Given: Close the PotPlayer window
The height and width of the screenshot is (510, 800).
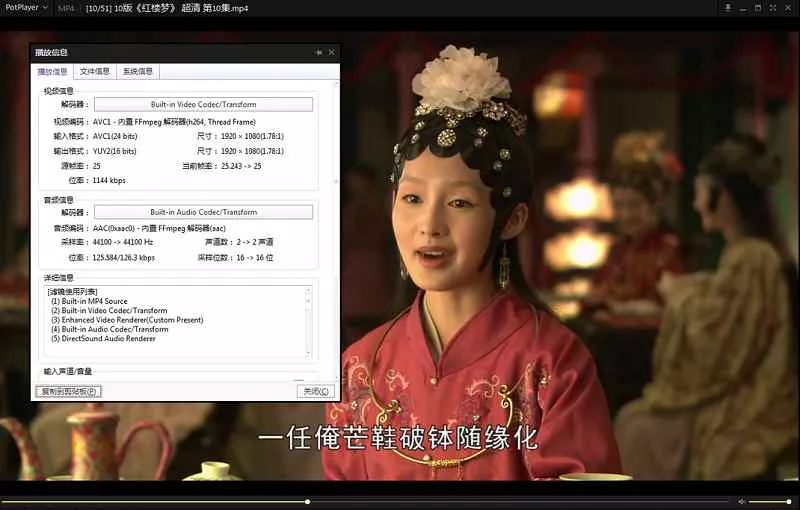Looking at the screenshot, I should point(787,8).
